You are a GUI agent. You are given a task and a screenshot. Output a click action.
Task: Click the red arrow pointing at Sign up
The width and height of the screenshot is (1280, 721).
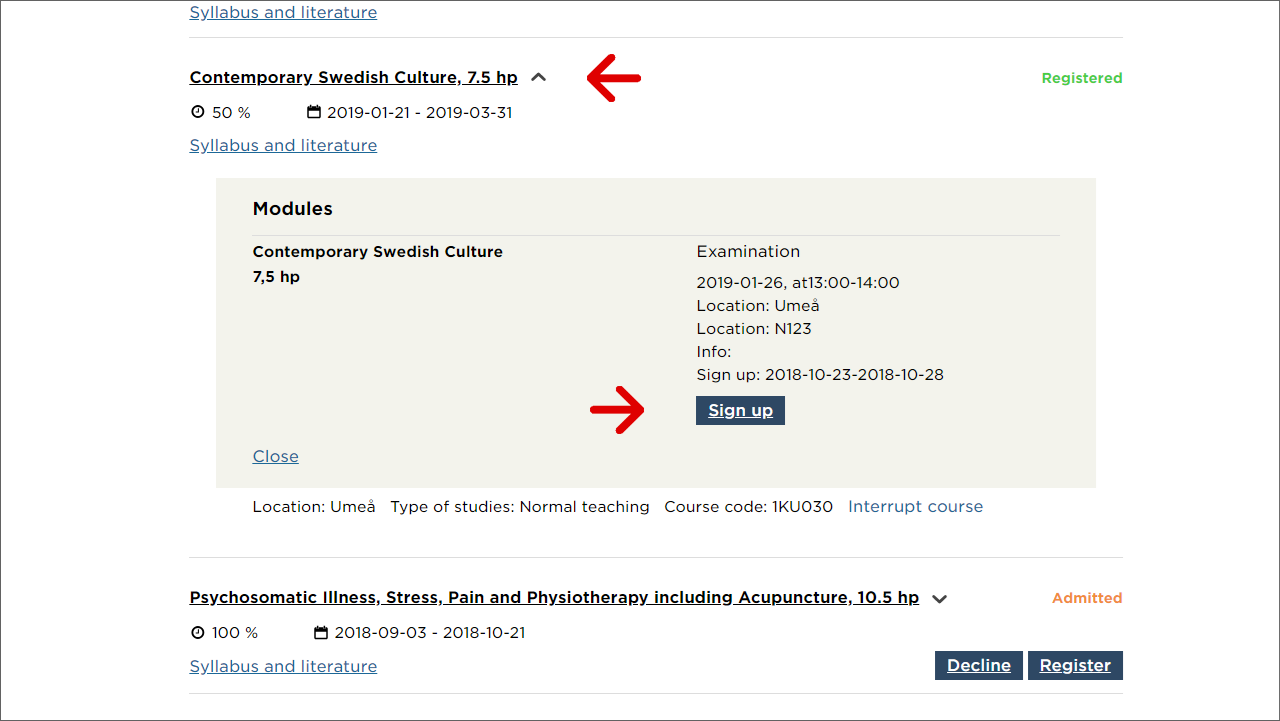[x=617, y=410]
